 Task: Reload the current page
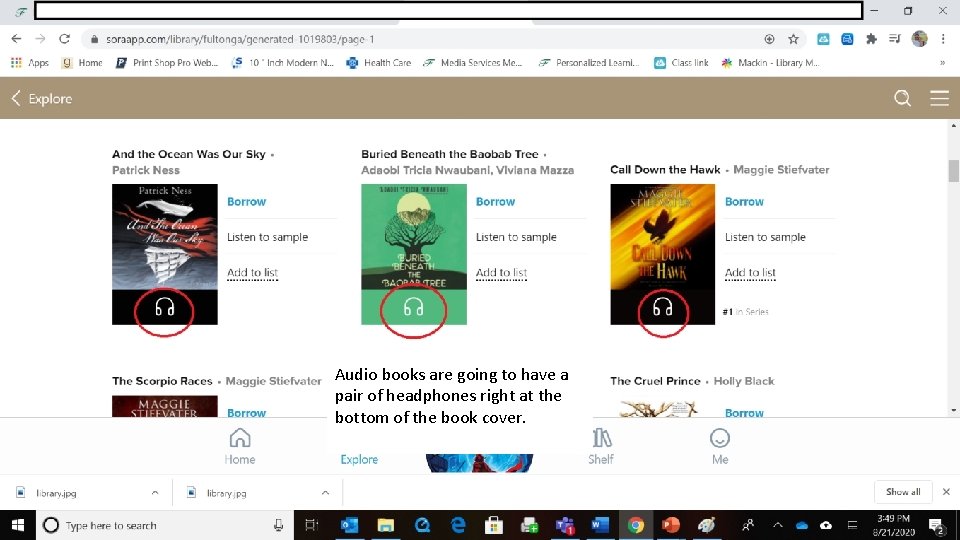(x=64, y=39)
